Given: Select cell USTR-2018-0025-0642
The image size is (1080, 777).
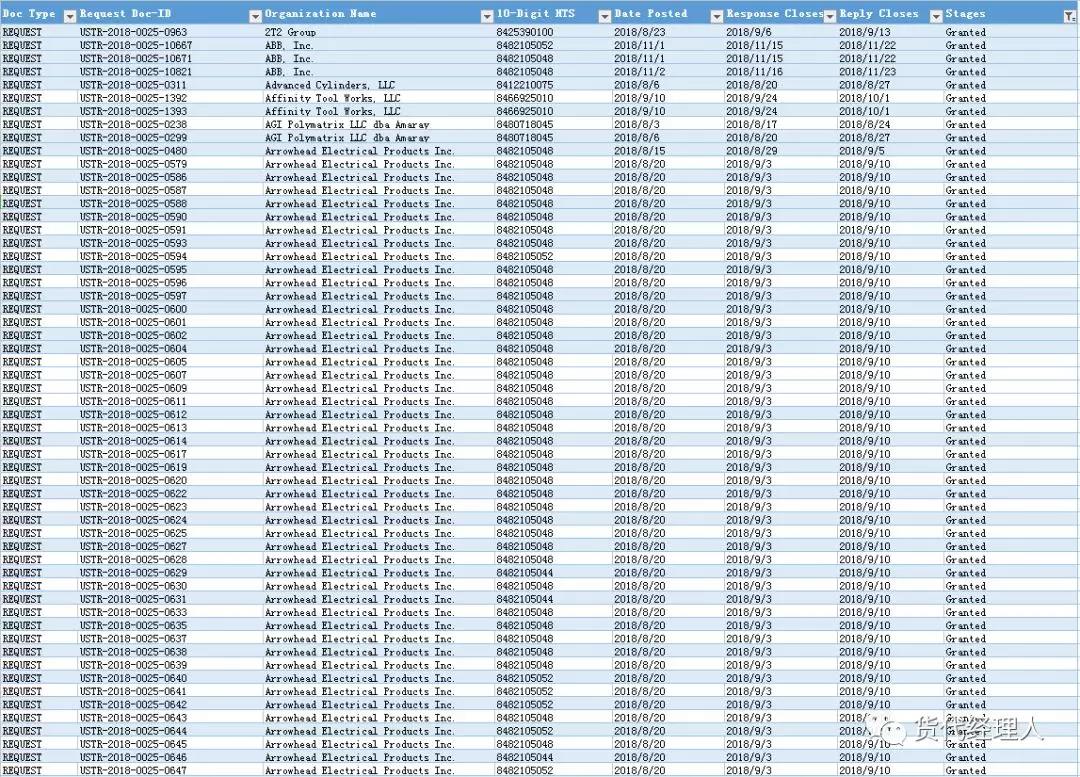Looking at the screenshot, I should [170, 705].
